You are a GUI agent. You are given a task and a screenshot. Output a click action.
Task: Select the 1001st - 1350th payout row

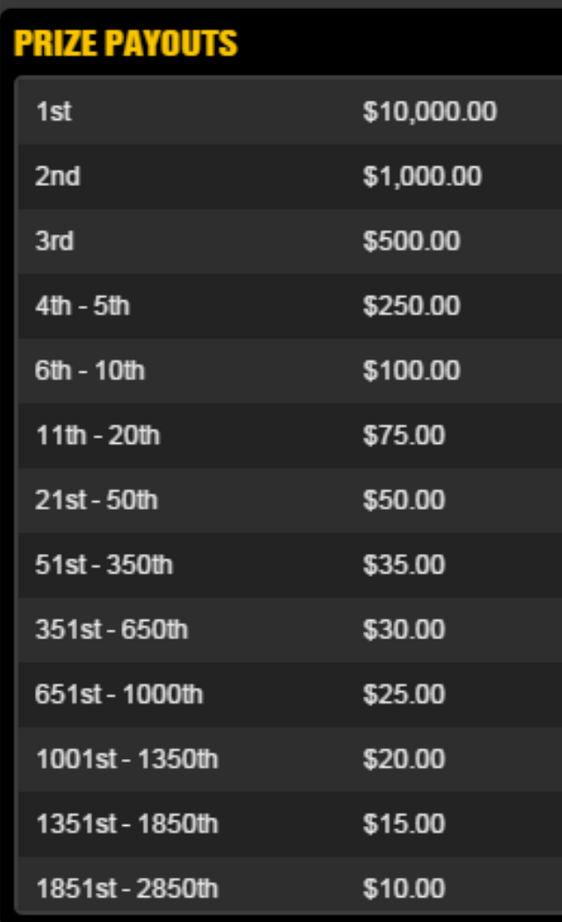(290, 759)
